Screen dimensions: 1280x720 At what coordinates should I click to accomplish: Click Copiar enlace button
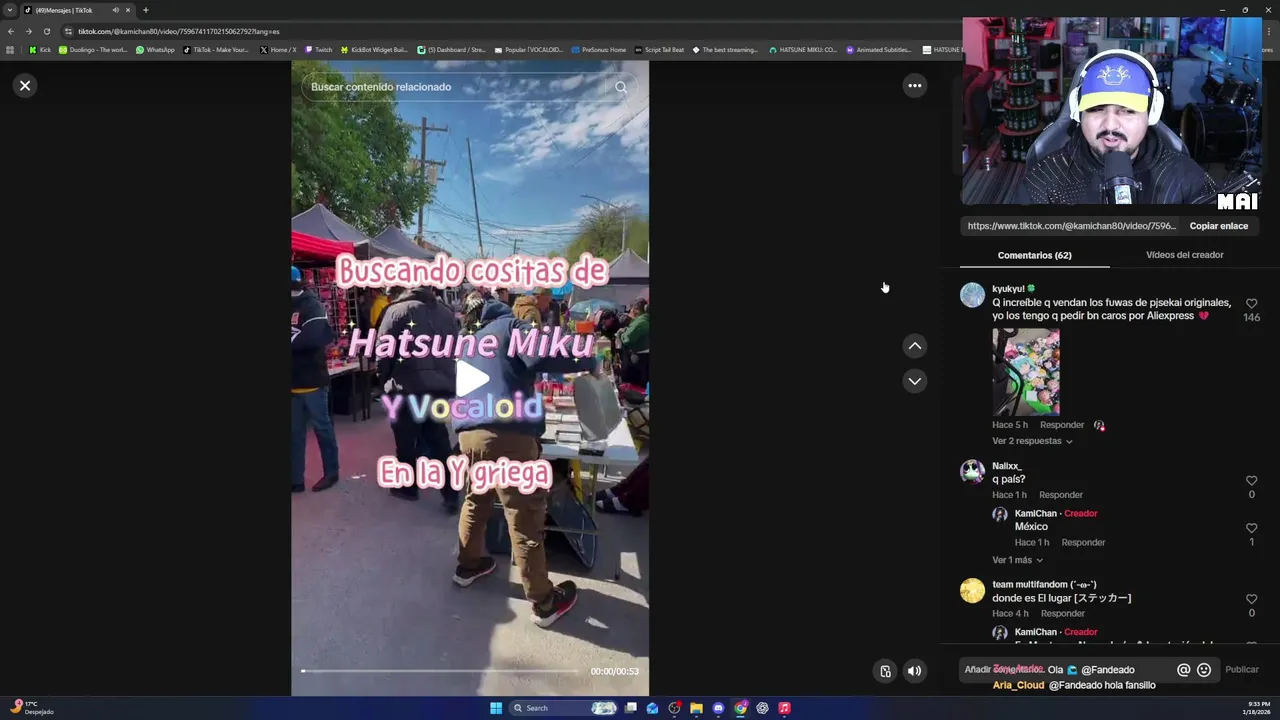pyautogui.click(x=1218, y=226)
